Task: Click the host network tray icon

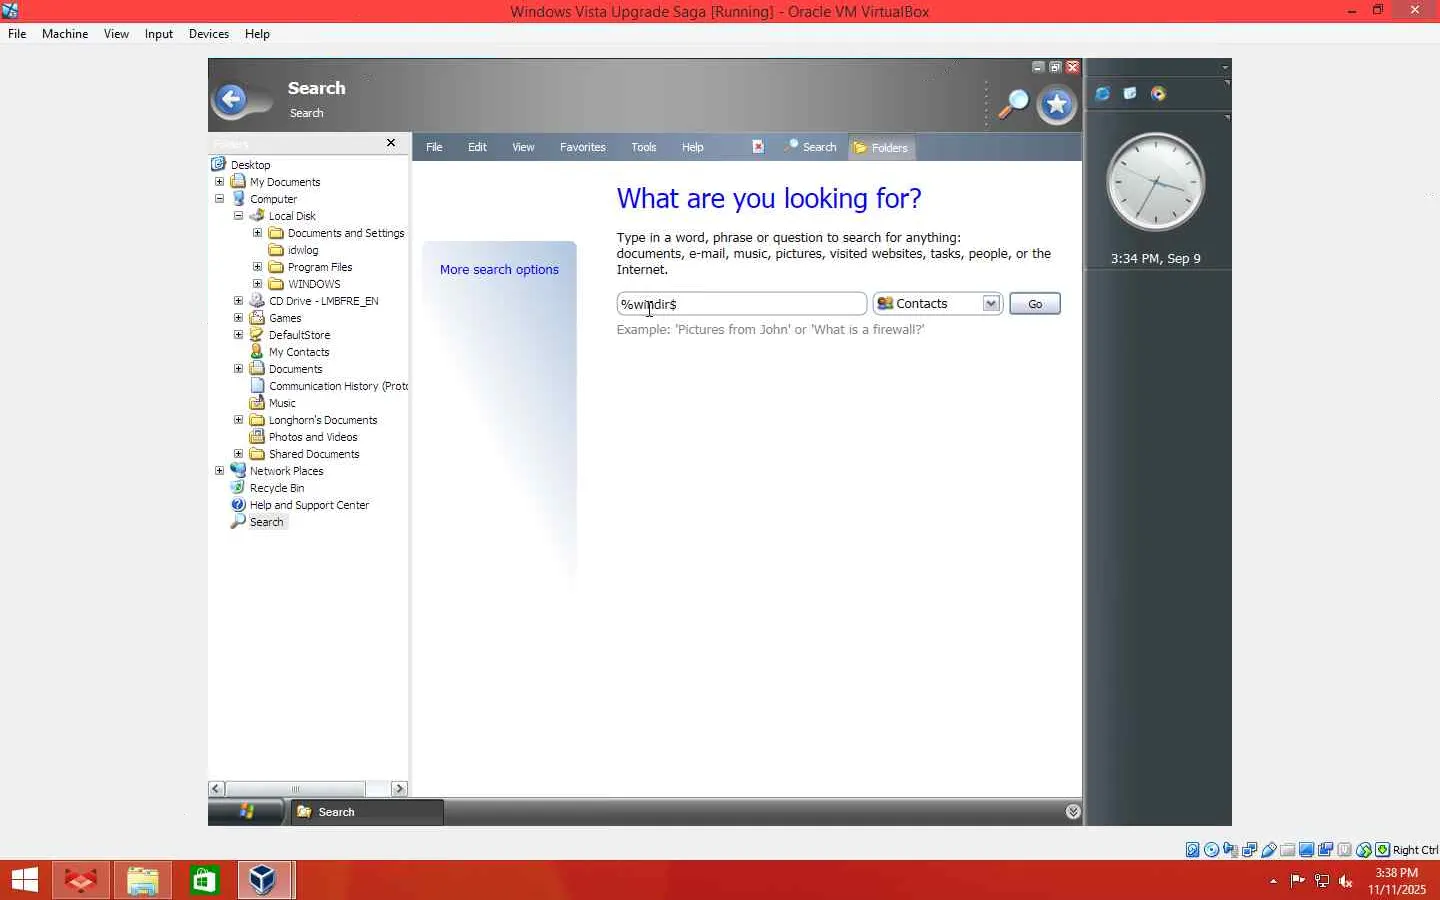Action: tap(1322, 881)
